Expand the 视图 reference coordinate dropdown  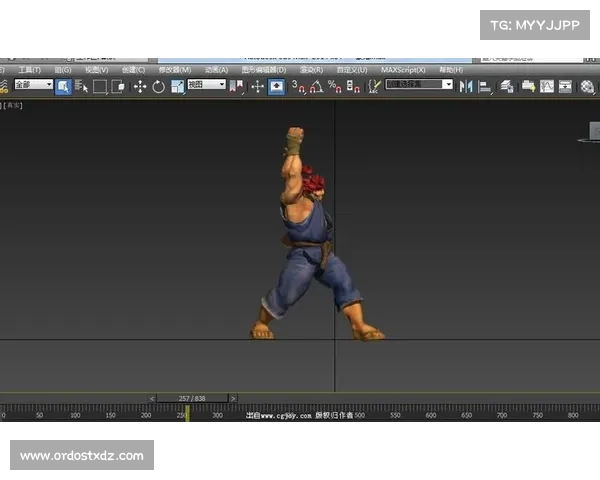[x=207, y=85]
